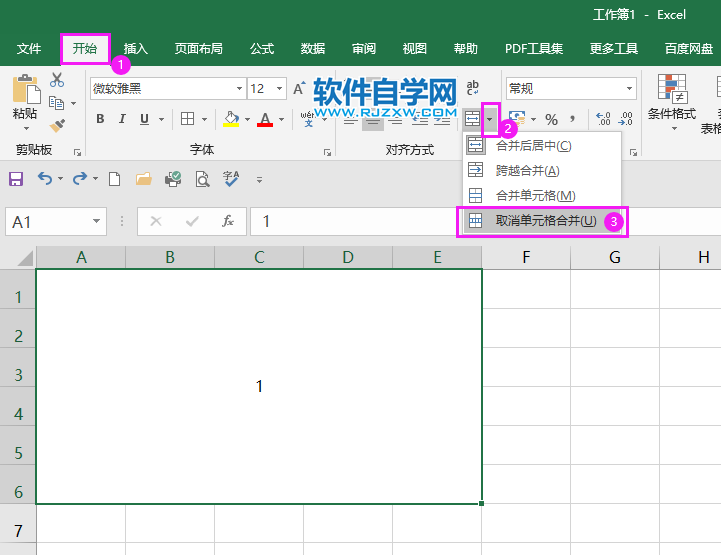Expand the underline style arrow
This screenshot has width=721, height=555.
(x=161, y=120)
